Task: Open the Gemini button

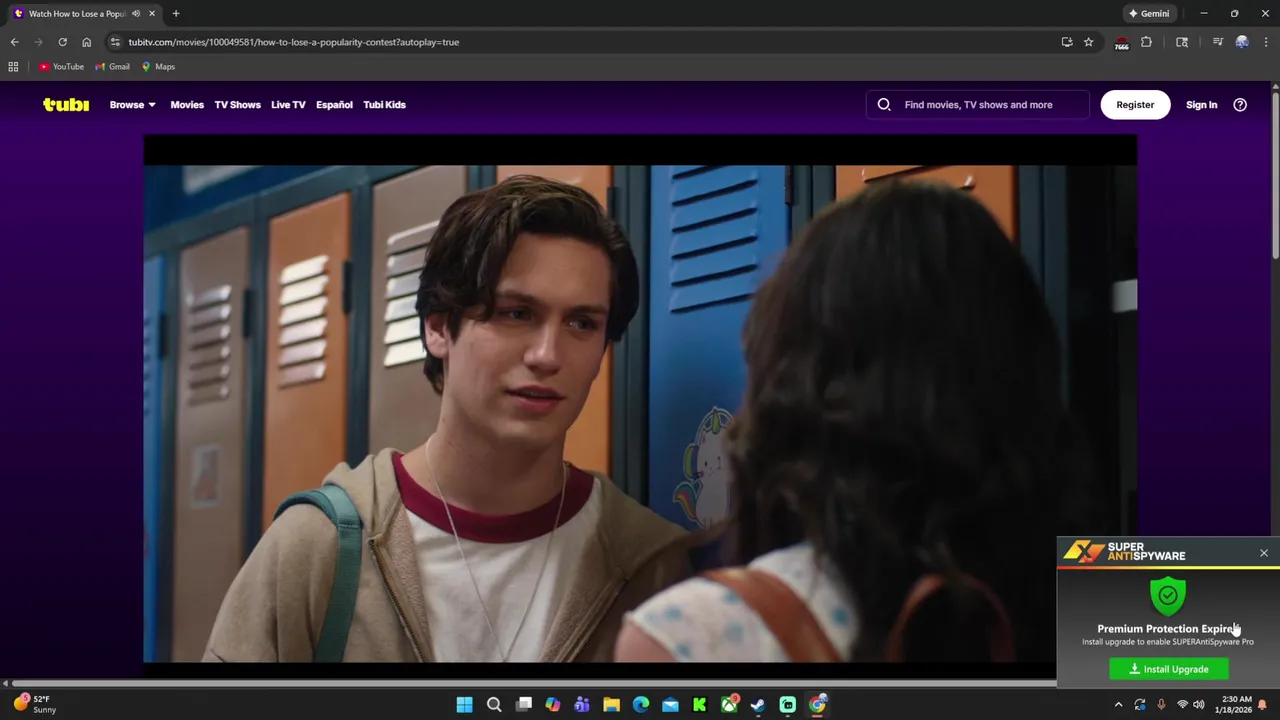Action: pyautogui.click(x=1149, y=14)
